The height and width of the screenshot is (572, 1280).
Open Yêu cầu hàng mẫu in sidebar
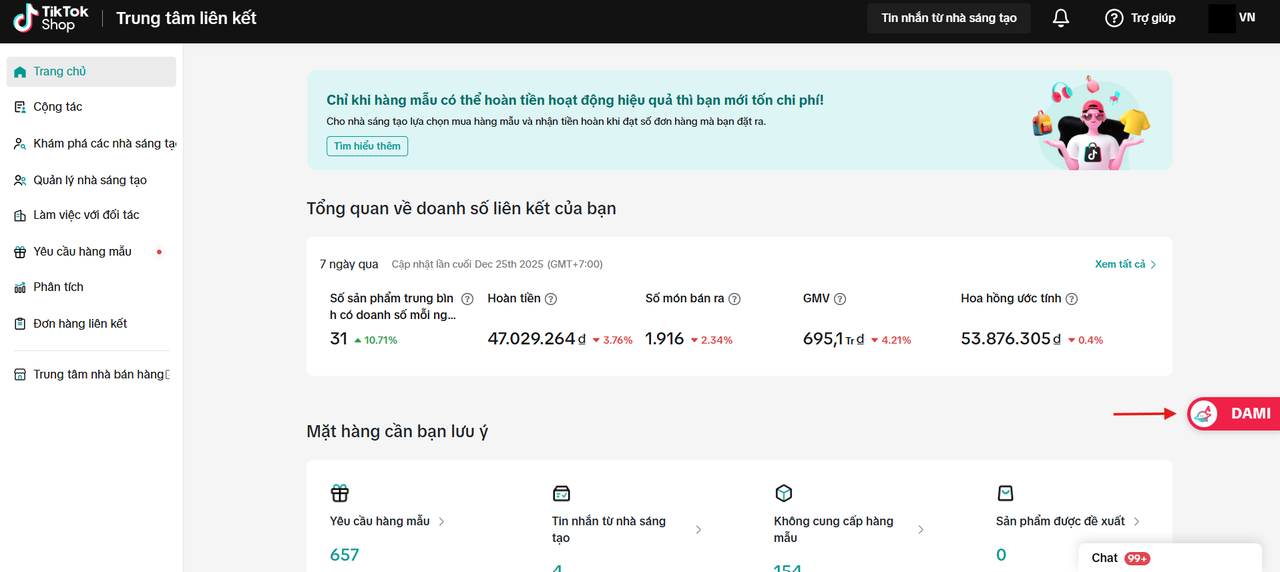point(91,252)
